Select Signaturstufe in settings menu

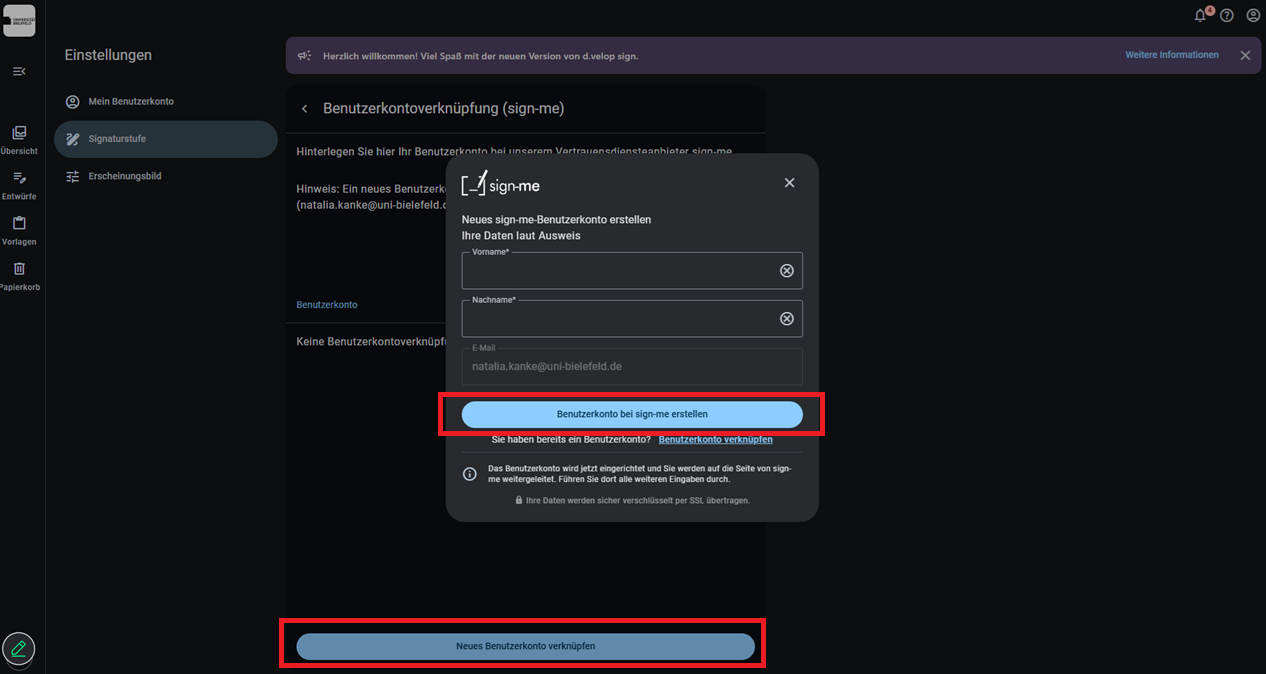tap(117, 139)
